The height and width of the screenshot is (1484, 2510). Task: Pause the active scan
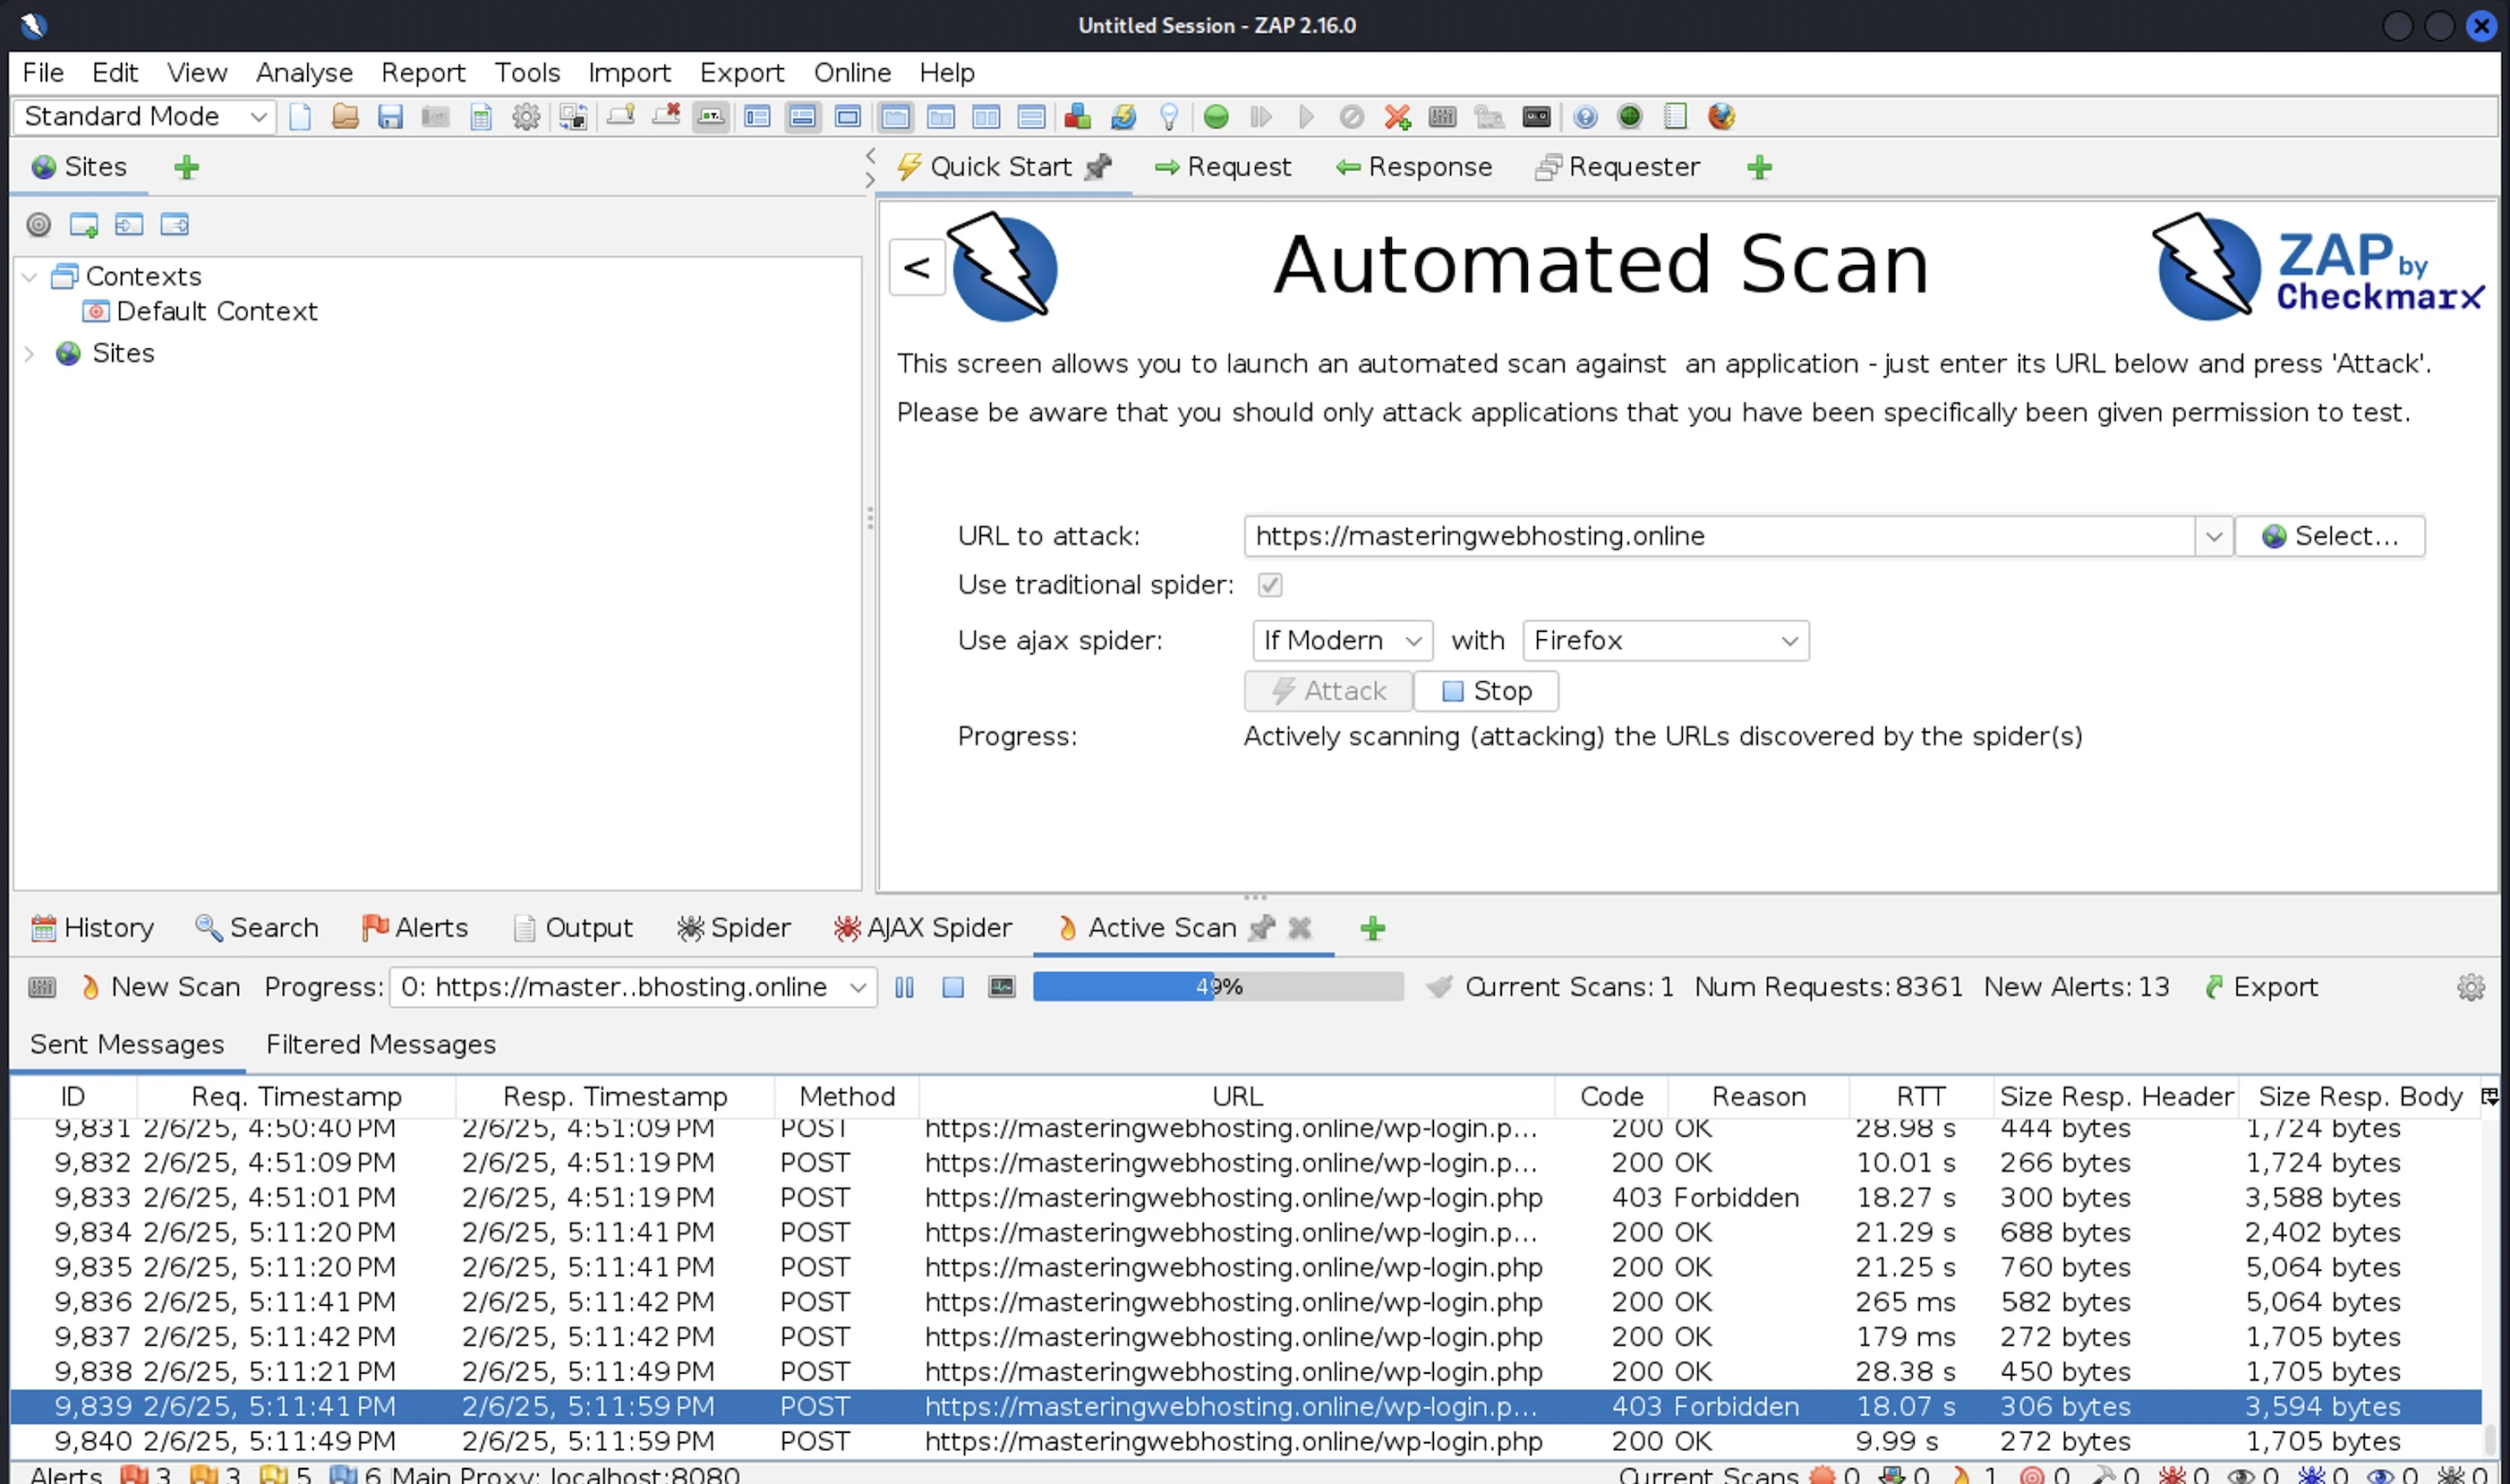904,988
